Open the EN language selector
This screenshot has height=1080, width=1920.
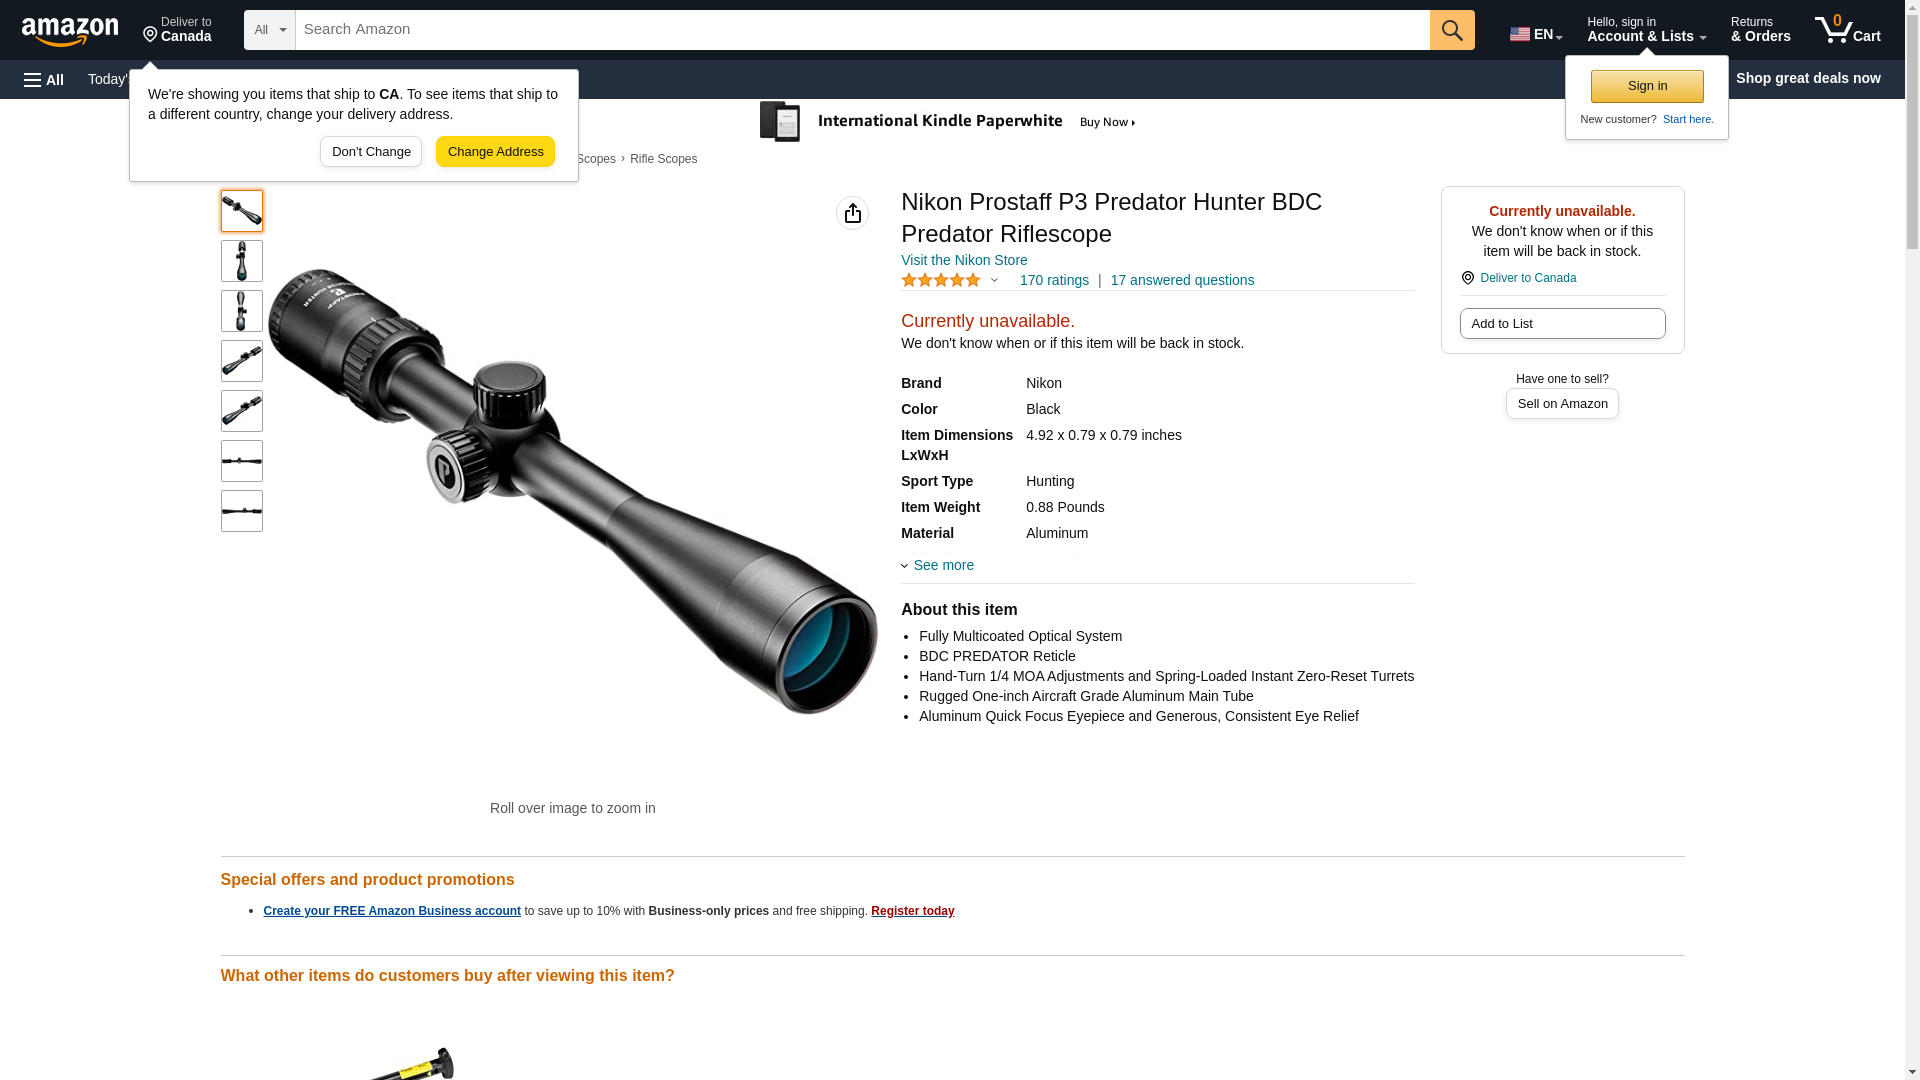click(1535, 34)
